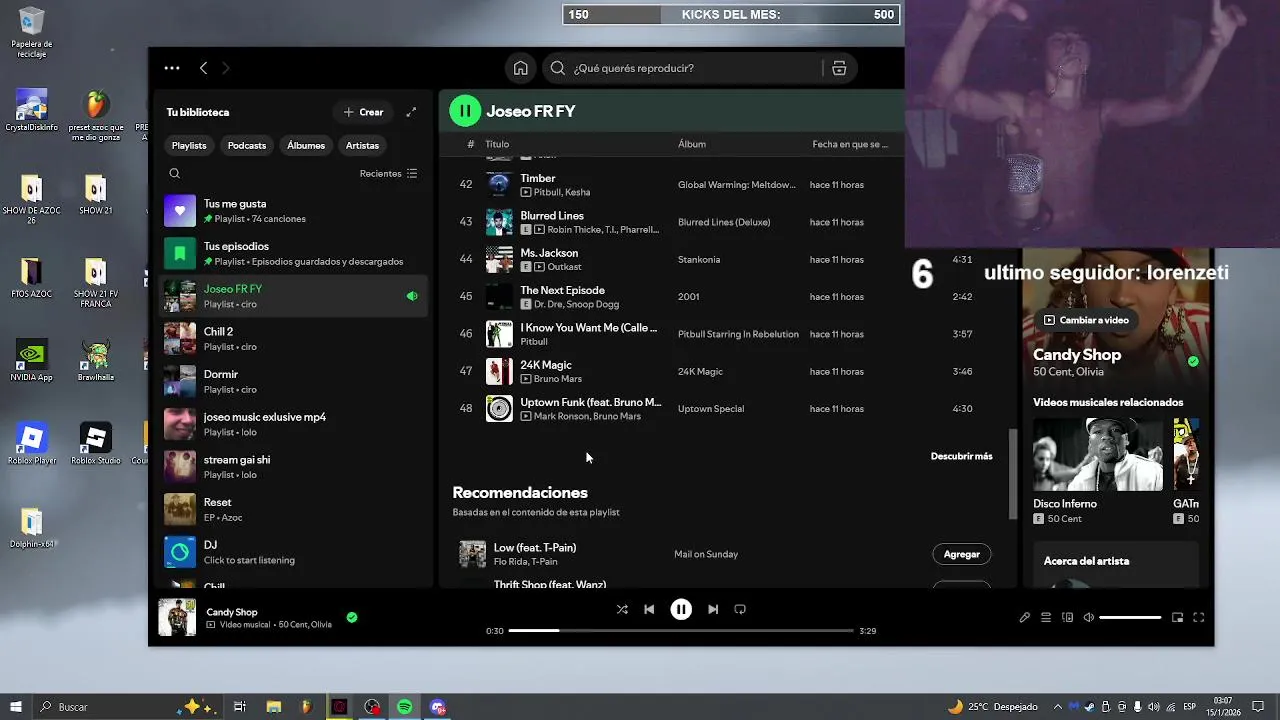Expand Tu biblioteca to full screen
The width and height of the screenshot is (1280, 720).
[411, 112]
